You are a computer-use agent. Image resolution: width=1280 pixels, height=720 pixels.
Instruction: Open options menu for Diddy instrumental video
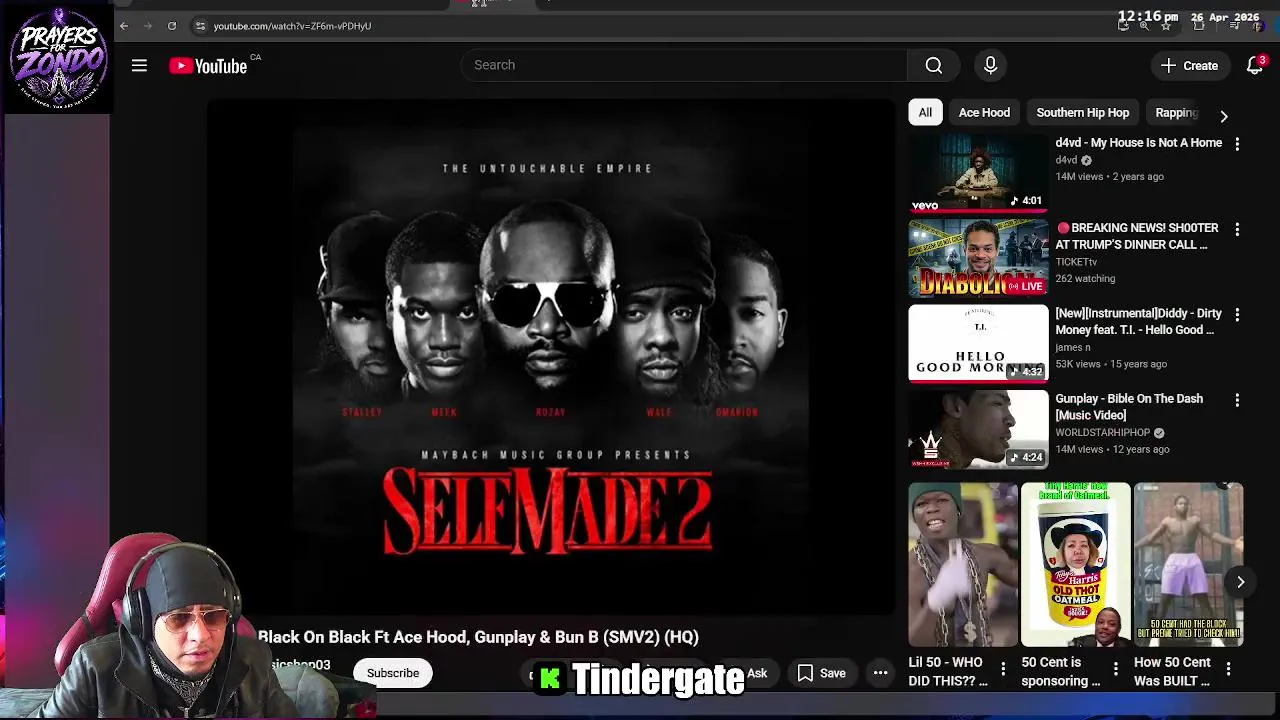[1237, 314]
